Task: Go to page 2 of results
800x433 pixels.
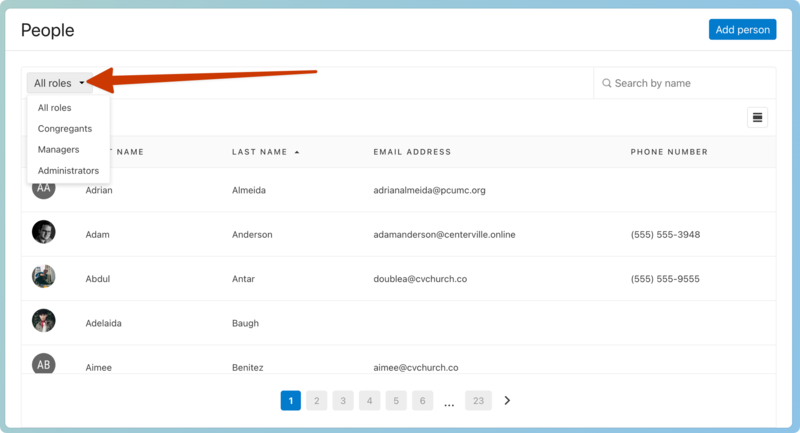Action: [x=316, y=401]
